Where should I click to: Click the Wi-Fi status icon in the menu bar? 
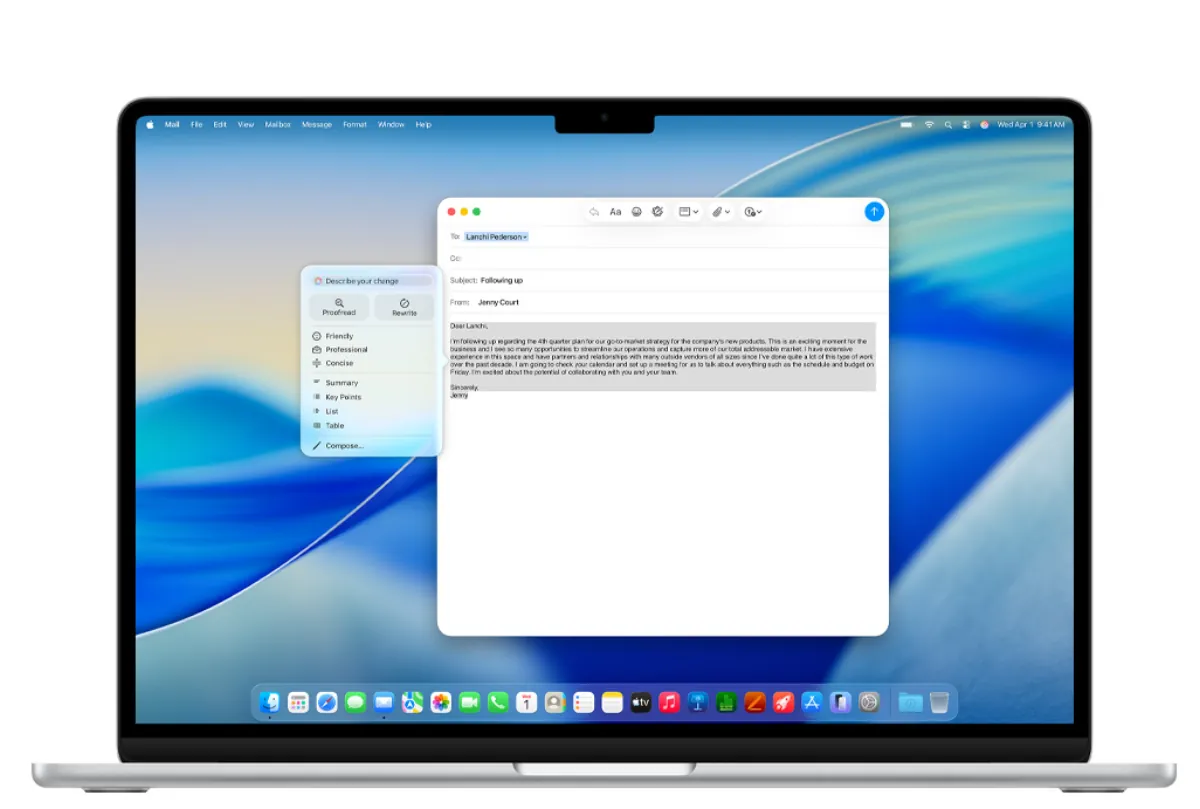click(x=929, y=125)
